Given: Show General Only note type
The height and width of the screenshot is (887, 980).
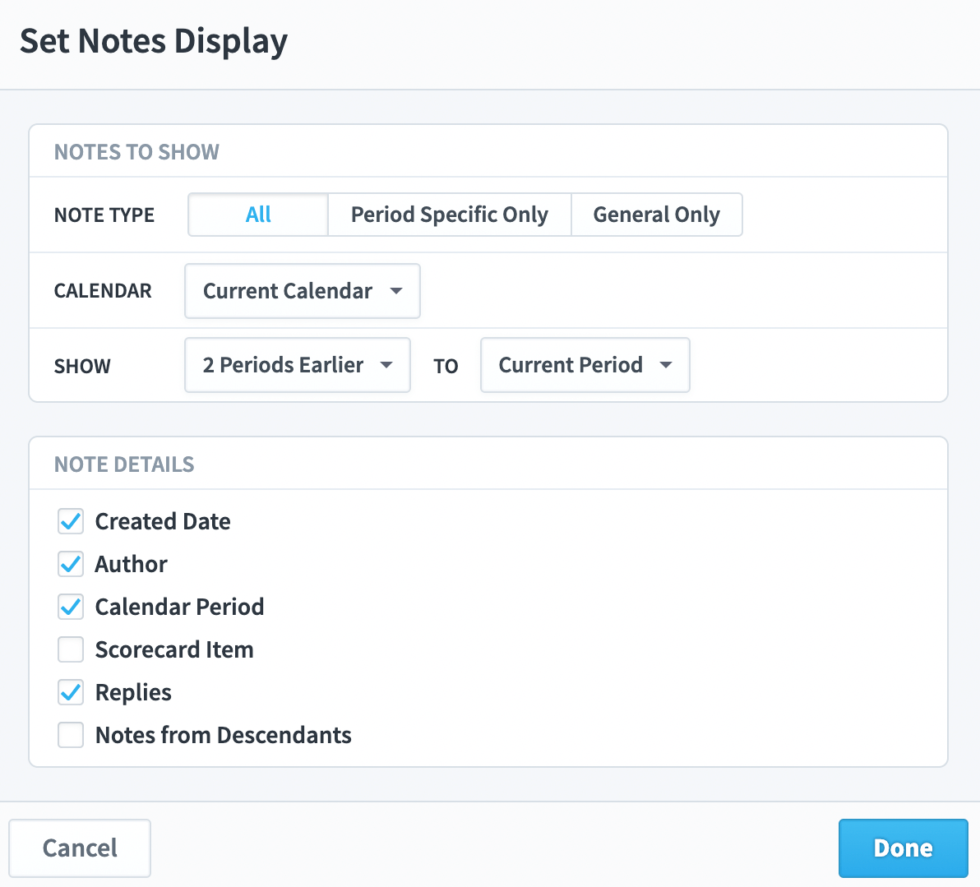Looking at the screenshot, I should [656, 214].
